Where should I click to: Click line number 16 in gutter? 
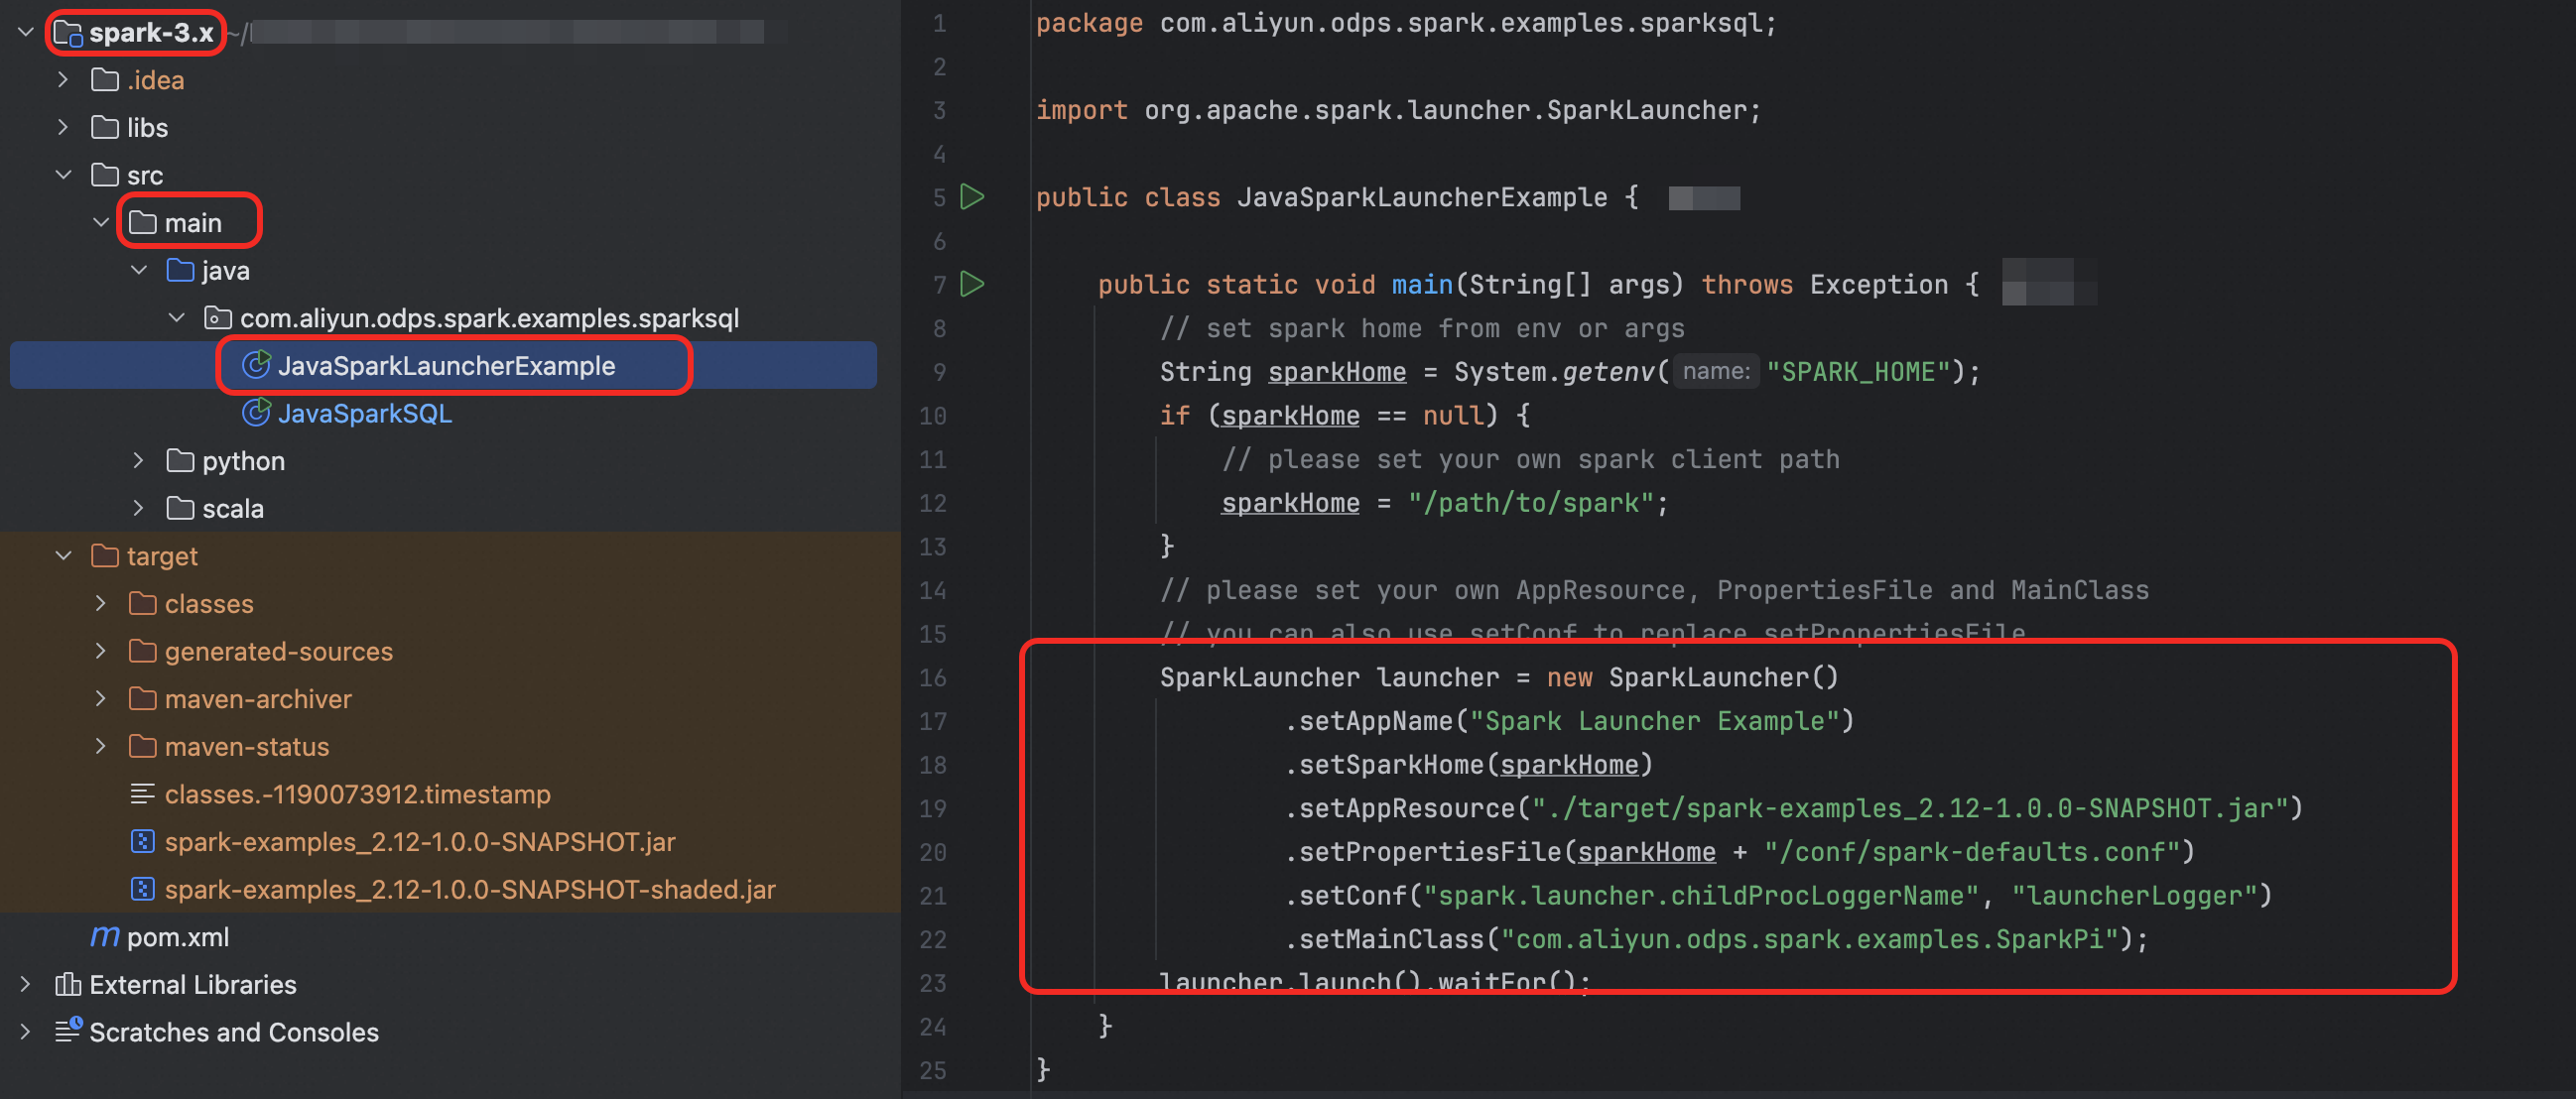coord(932,678)
